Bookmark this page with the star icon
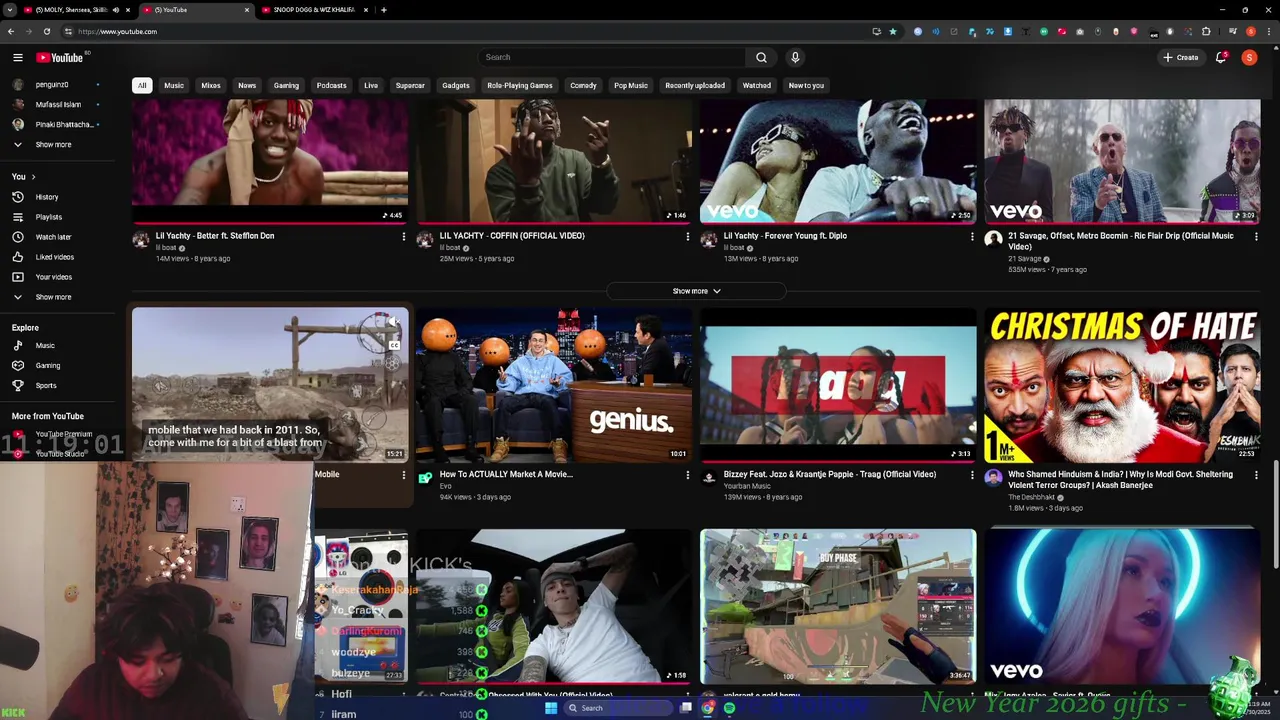 [893, 31]
